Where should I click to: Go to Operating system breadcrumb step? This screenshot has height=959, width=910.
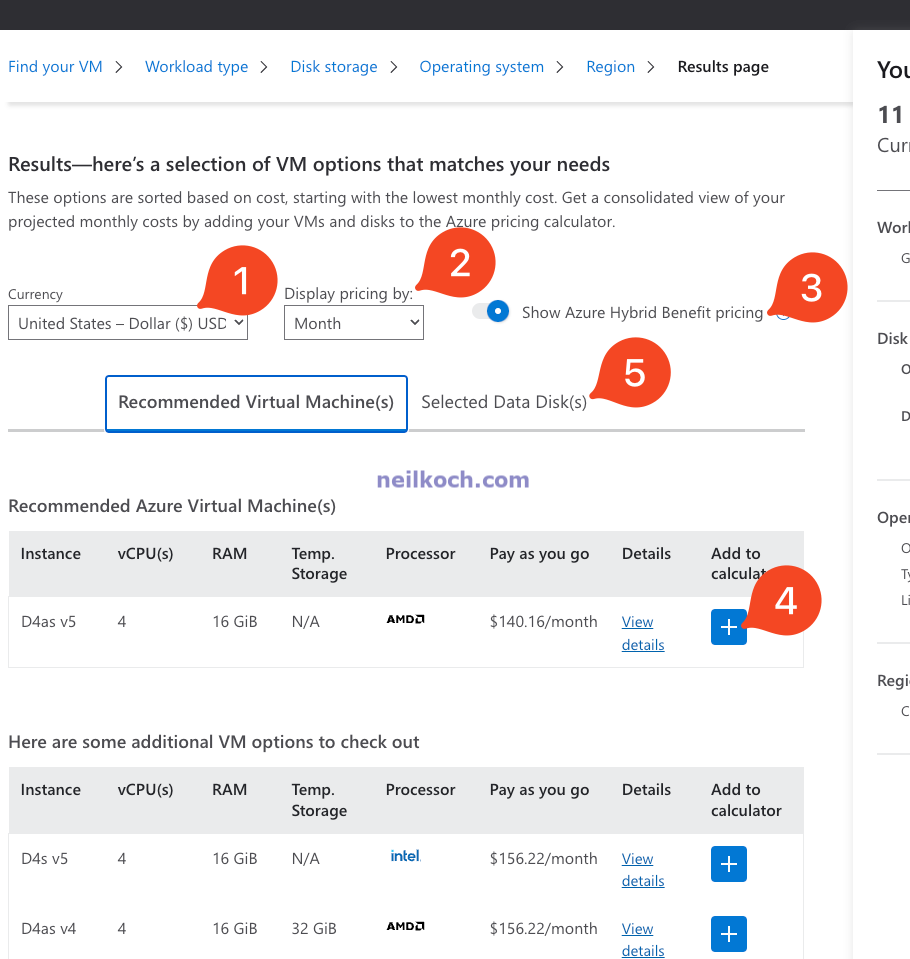[x=481, y=67]
